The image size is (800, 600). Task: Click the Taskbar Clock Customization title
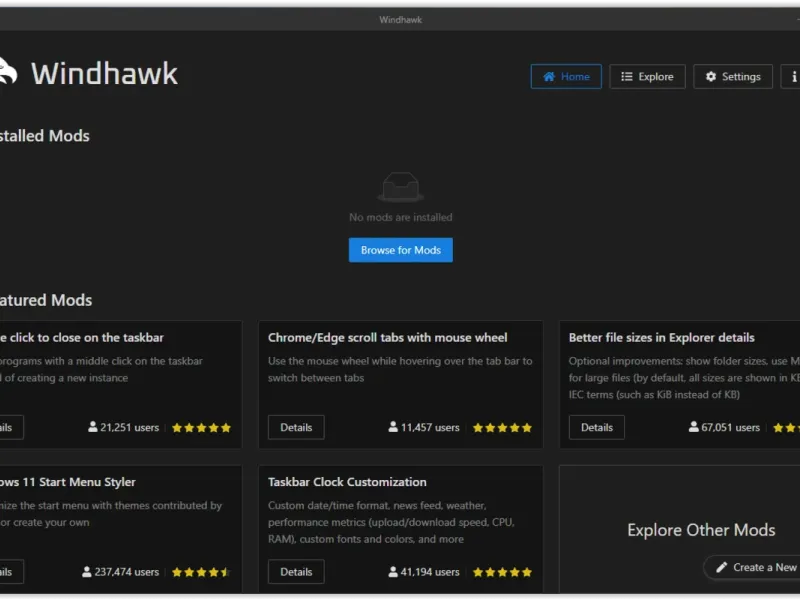347,482
